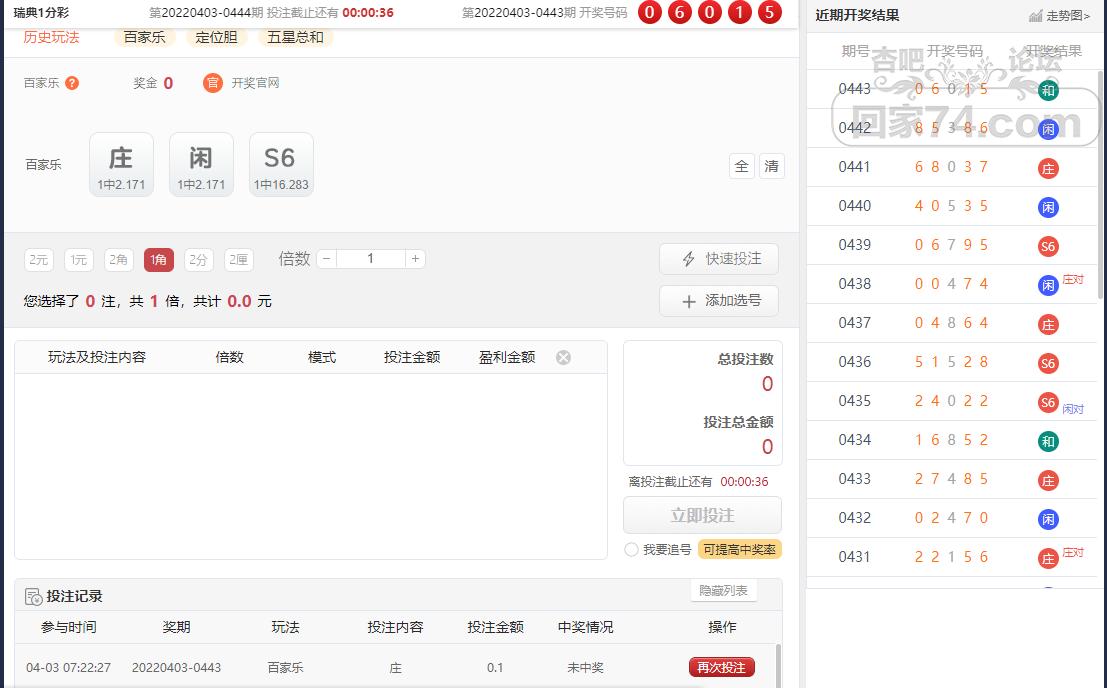Click the clear-list X icon in bet table header

click(563, 358)
